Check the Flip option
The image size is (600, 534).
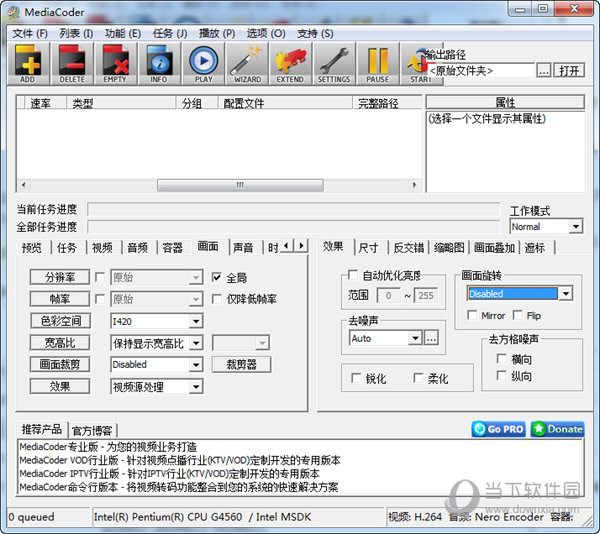(x=518, y=315)
